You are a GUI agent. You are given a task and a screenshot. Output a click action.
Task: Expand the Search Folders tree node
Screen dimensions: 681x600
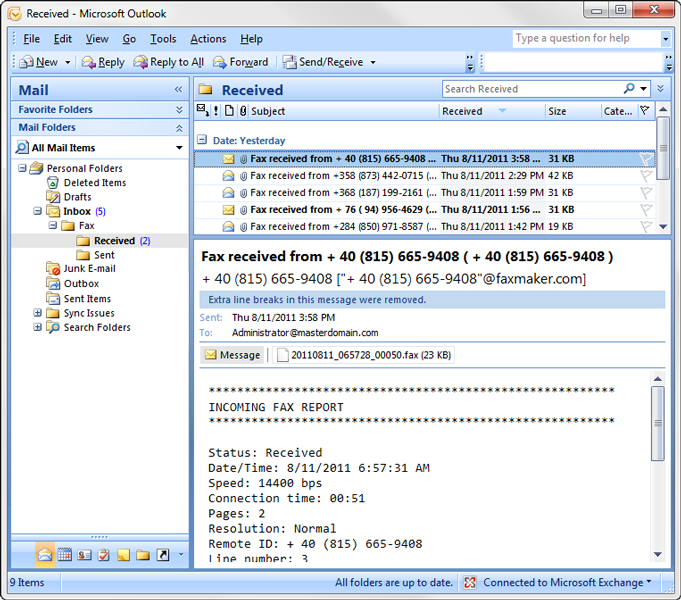pyautogui.click(x=38, y=327)
